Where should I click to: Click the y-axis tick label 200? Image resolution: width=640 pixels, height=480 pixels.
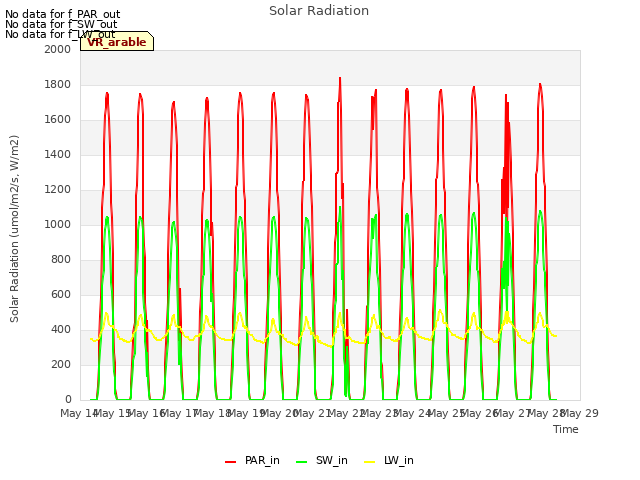pyautogui.click(x=61, y=364)
